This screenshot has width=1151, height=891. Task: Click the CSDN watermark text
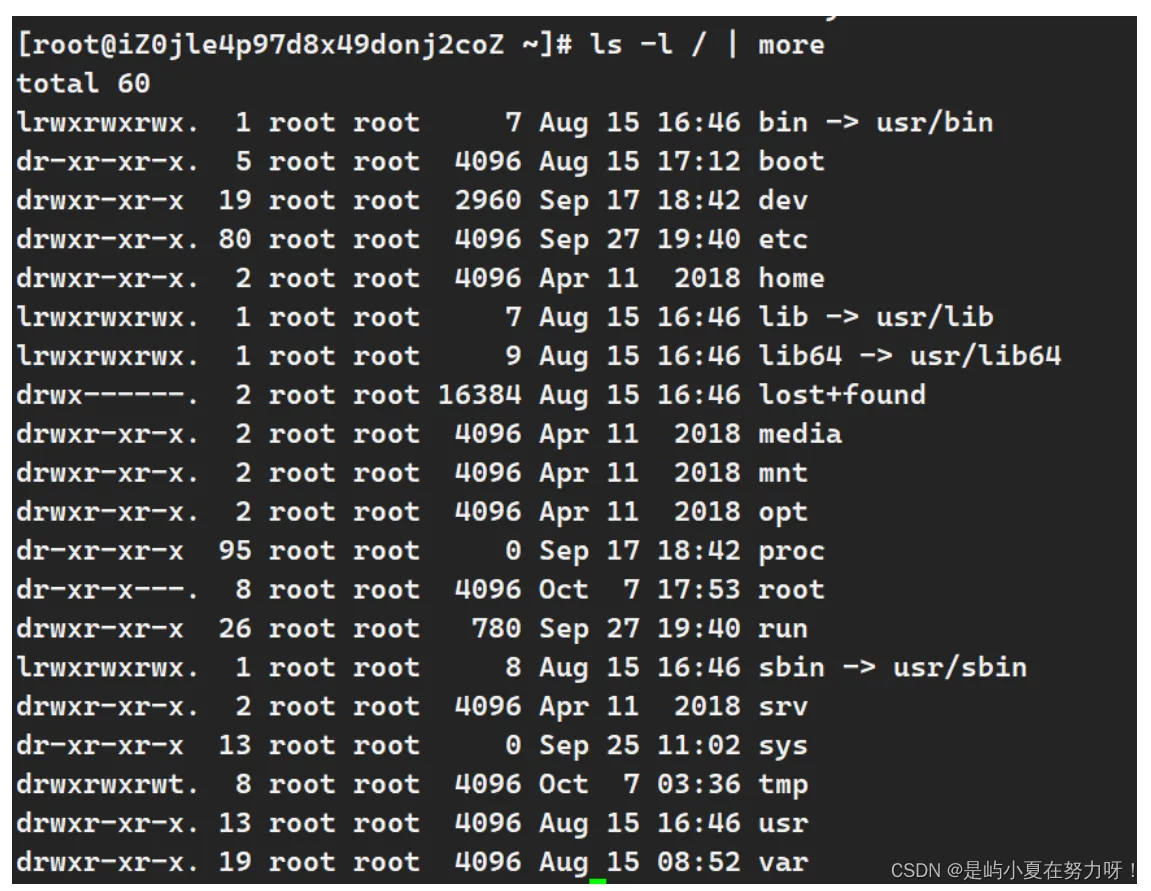click(1013, 870)
